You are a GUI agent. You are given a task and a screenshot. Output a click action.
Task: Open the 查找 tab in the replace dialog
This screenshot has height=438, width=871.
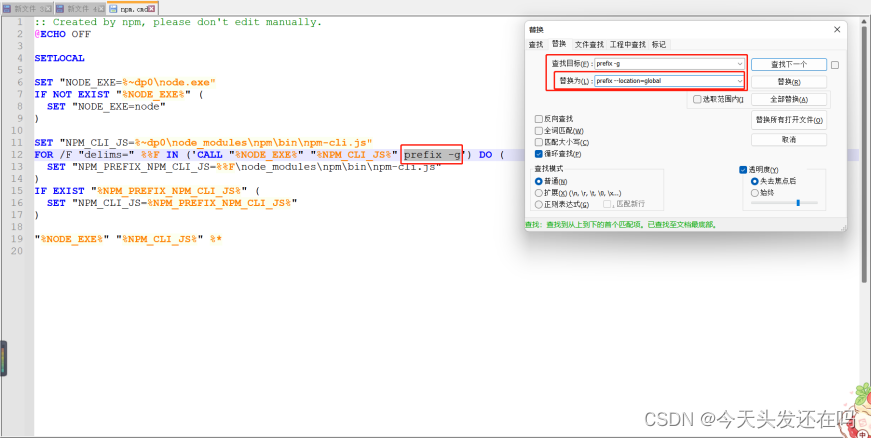535,44
